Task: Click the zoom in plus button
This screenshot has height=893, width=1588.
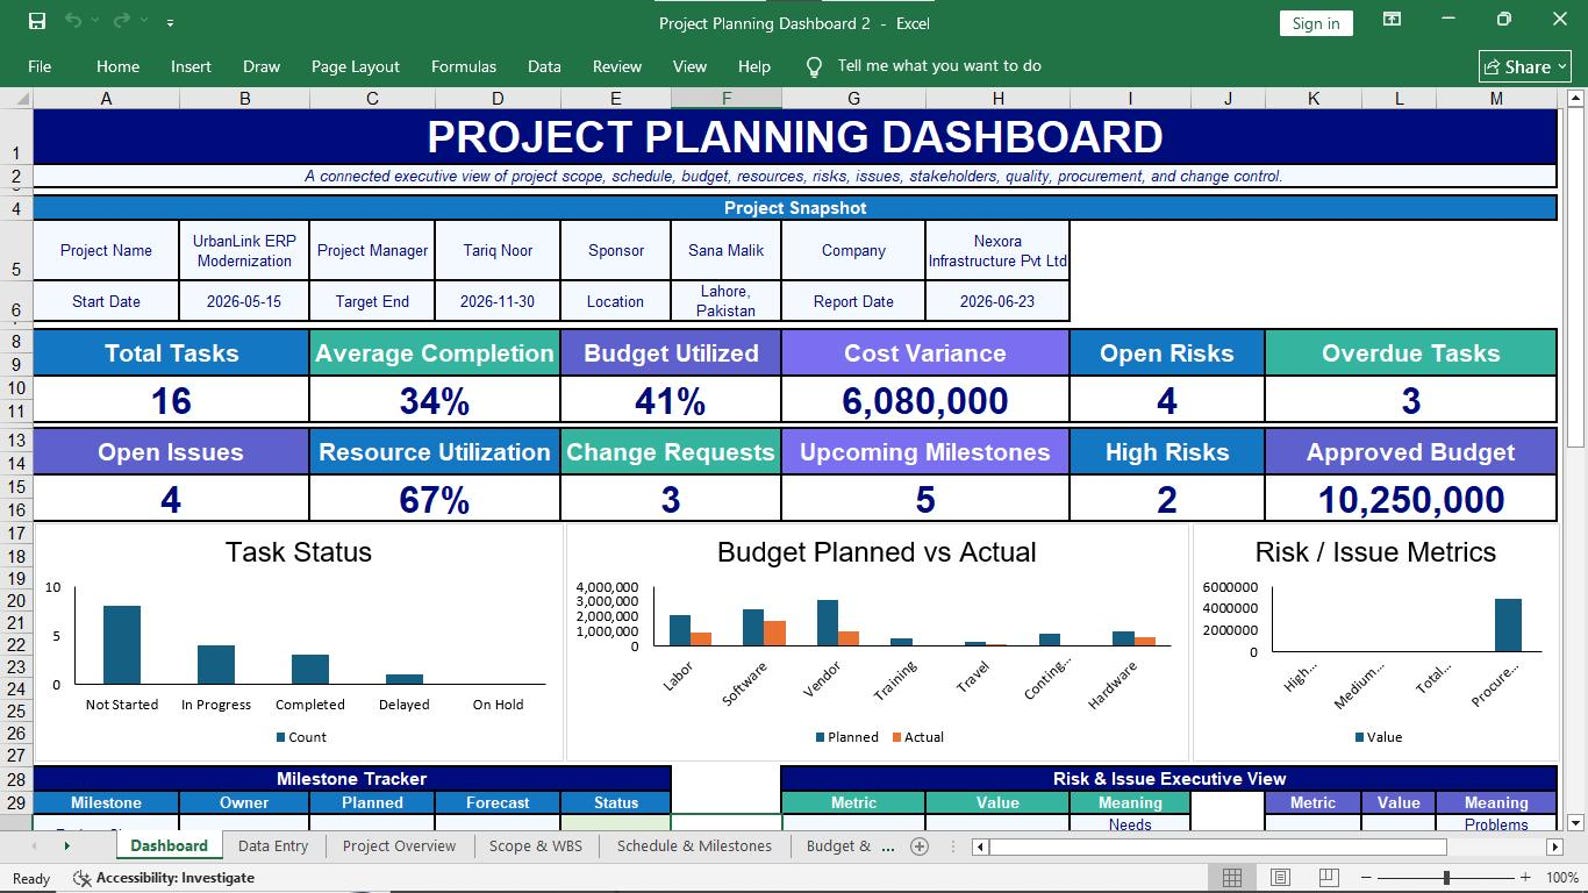Action: [1525, 877]
